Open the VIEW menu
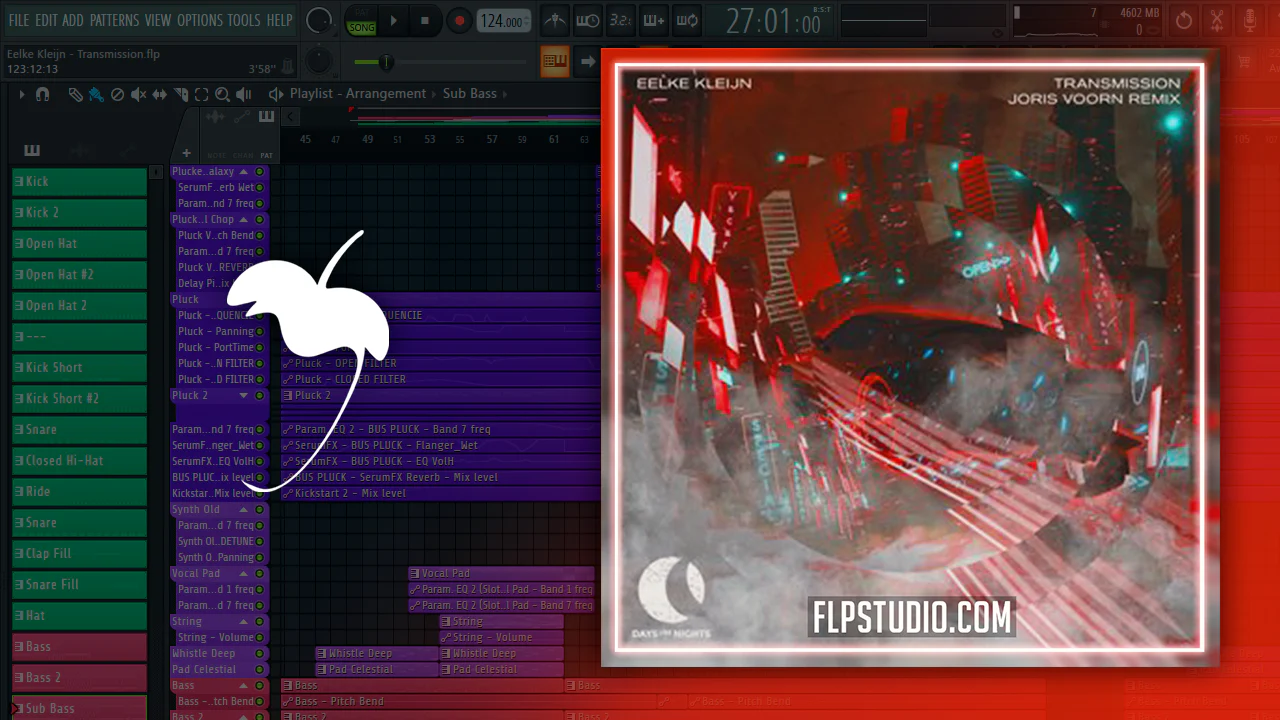Screen dimensions: 1280x720 click(x=158, y=20)
